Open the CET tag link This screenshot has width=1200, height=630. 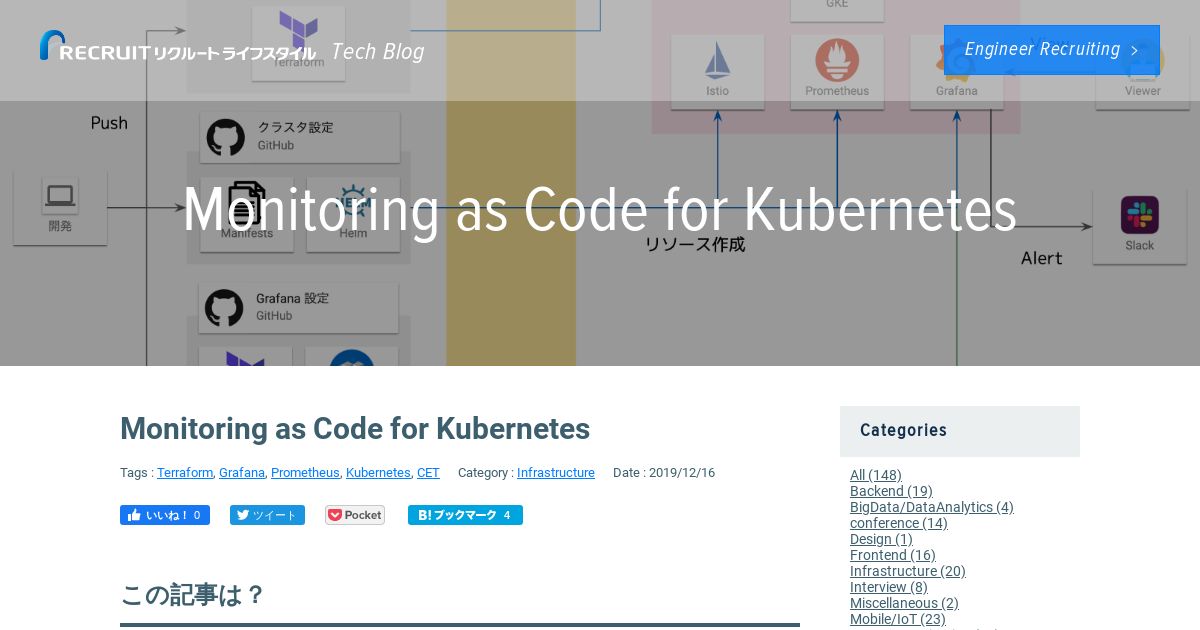coord(428,473)
